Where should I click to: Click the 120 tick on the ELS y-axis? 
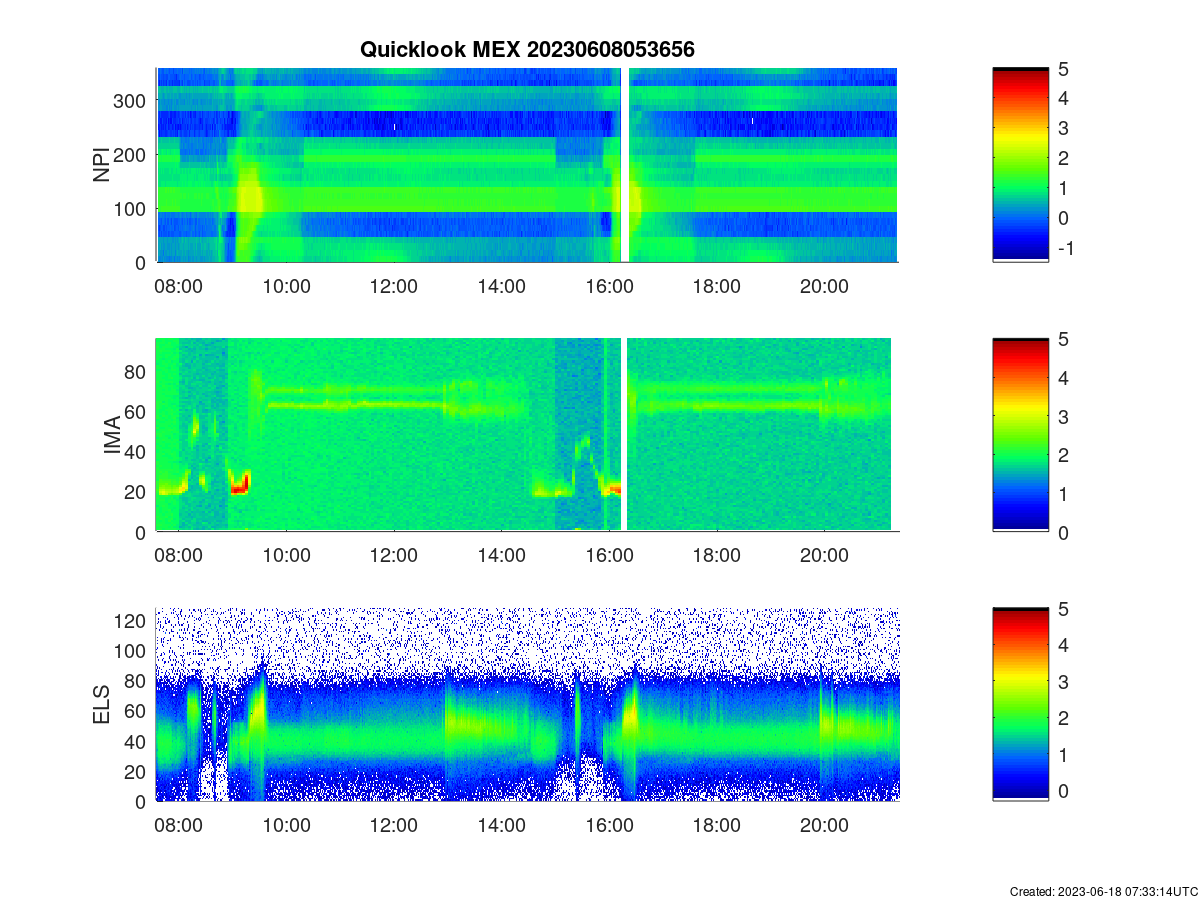coord(131,621)
